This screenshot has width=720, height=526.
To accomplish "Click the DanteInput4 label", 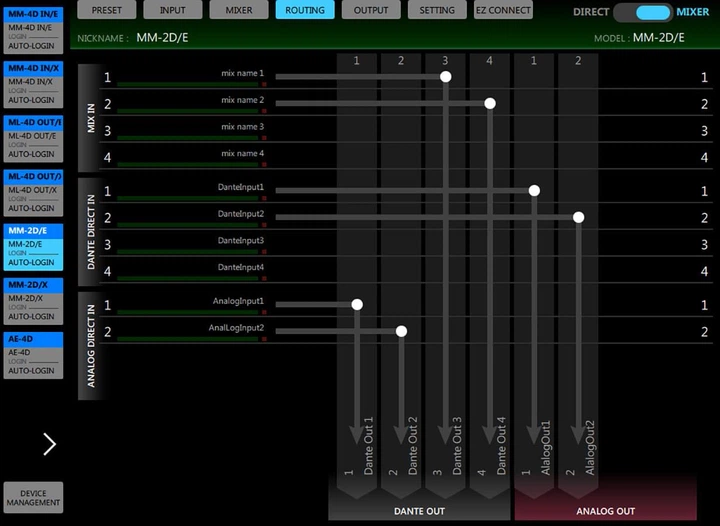I will coord(241,267).
